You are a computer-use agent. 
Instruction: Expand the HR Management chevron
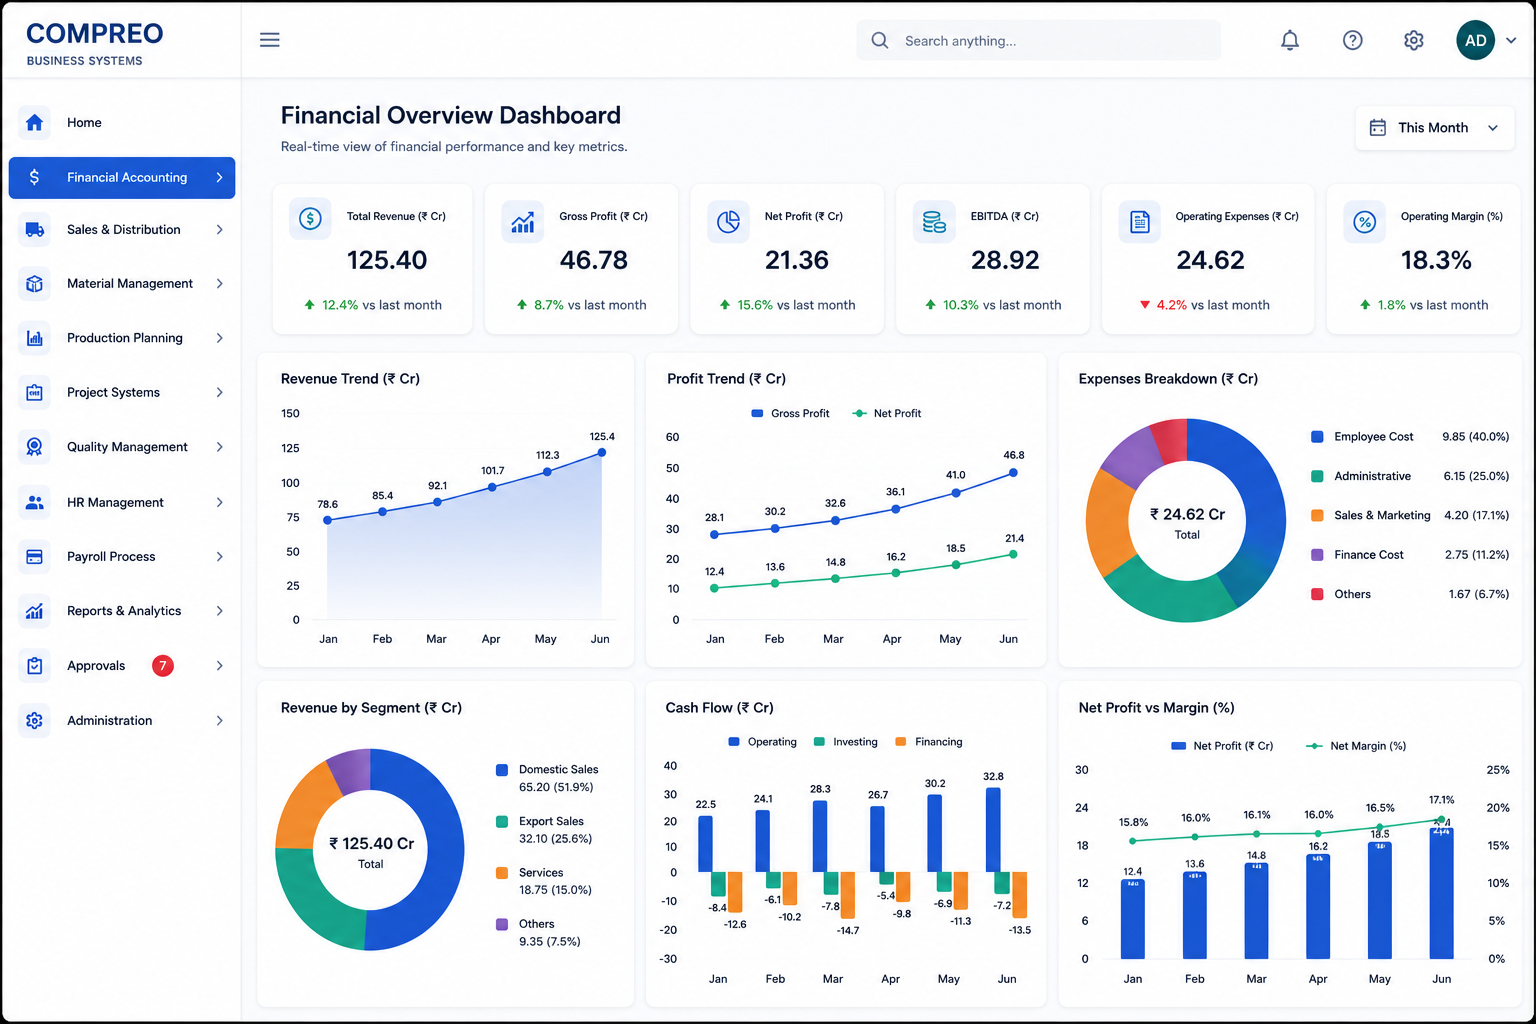tap(219, 502)
